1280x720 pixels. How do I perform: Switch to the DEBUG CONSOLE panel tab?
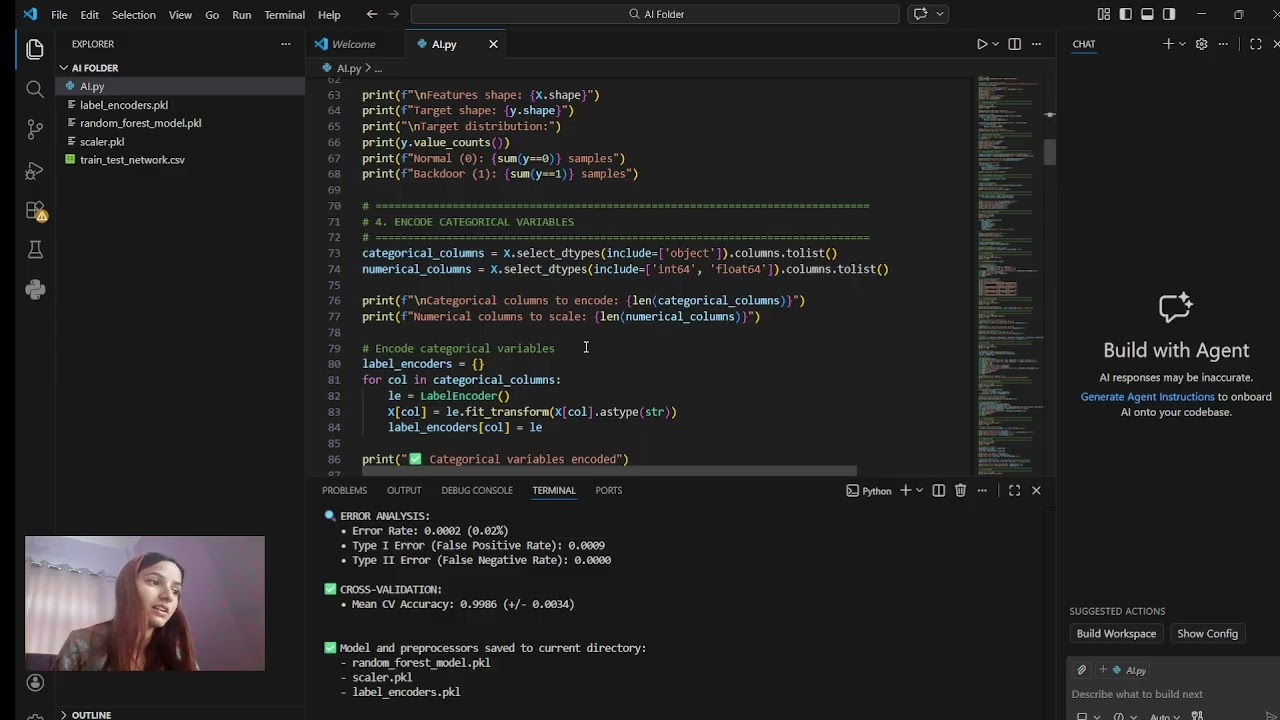tap(477, 490)
